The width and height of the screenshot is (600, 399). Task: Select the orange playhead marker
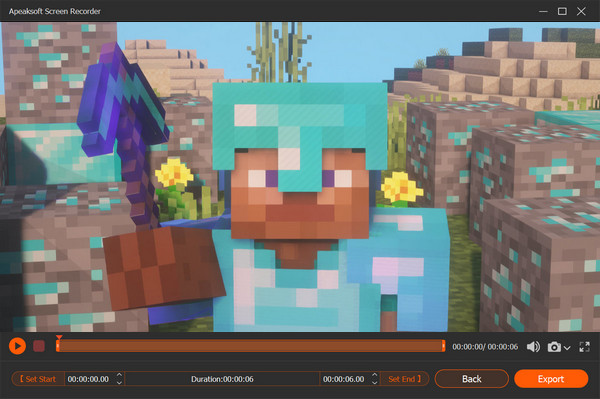59,337
